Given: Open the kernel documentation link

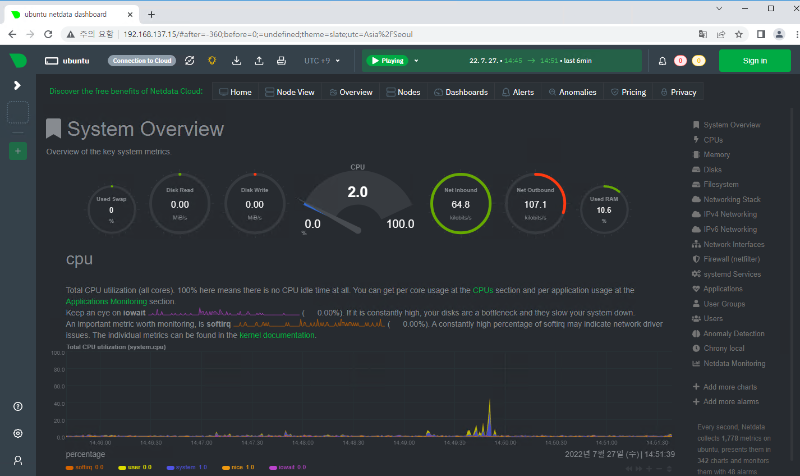Looking at the screenshot, I should coord(278,335).
